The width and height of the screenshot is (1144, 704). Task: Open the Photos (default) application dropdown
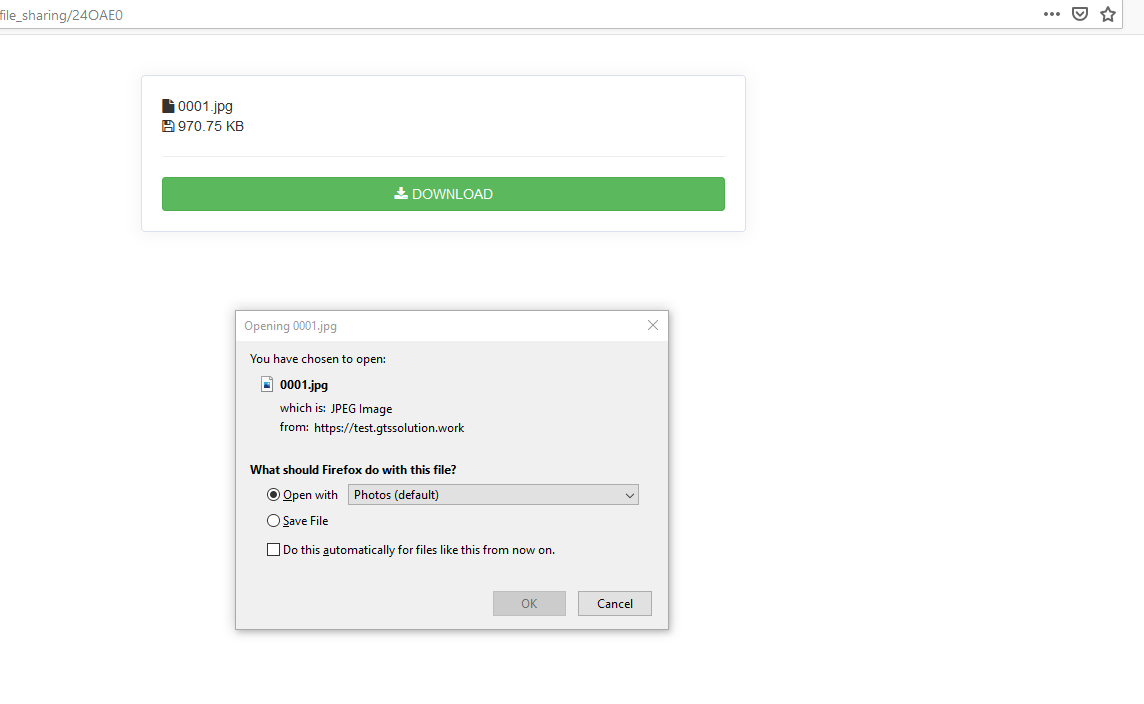(x=493, y=494)
